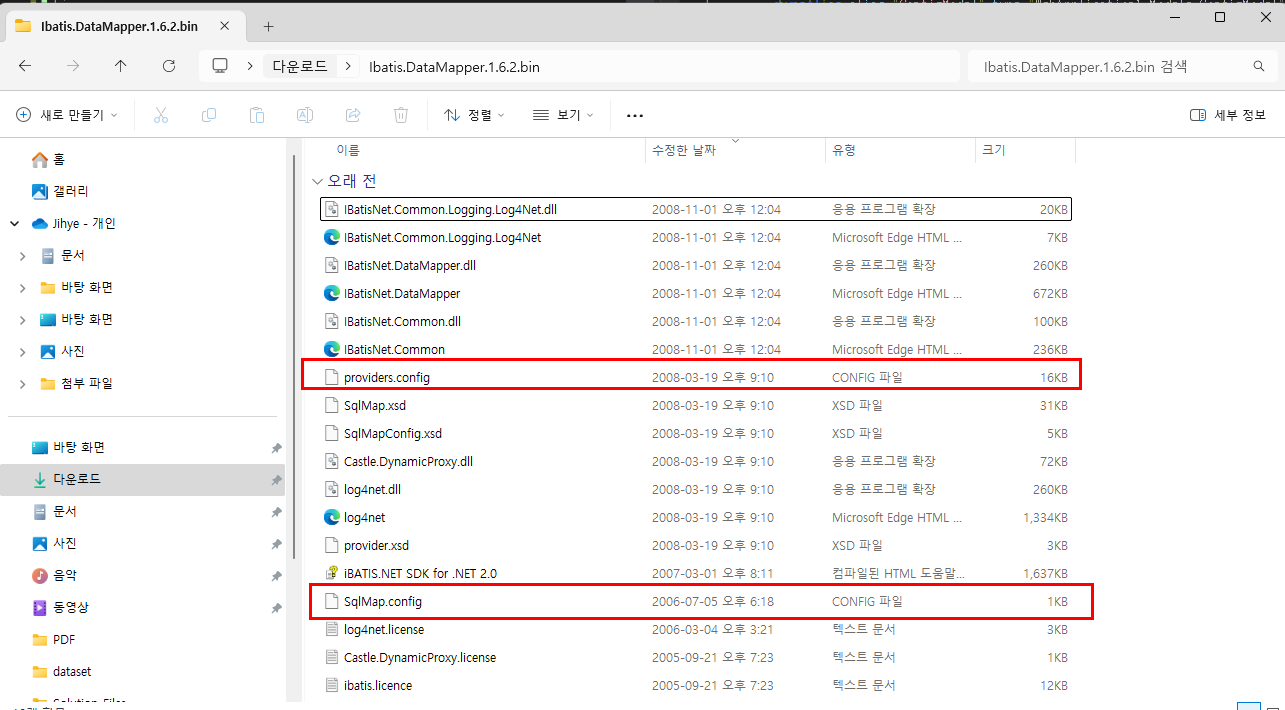Click the text file icon of ibatis.licence
This screenshot has height=710, width=1285.
tap(333, 686)
